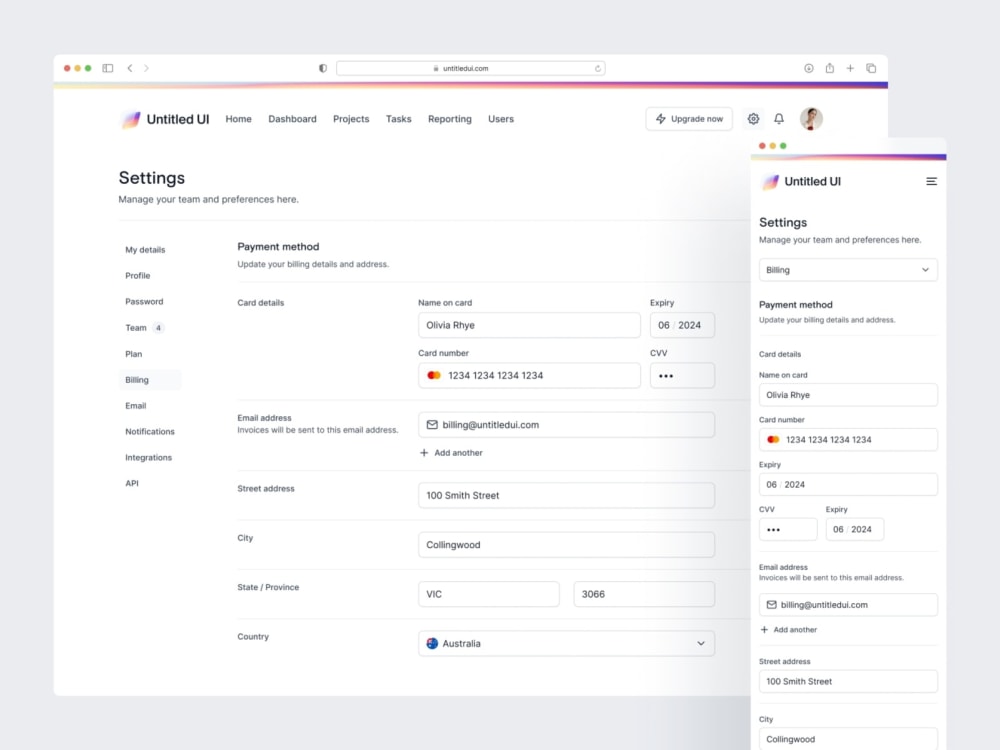The image size is (1000, 750).
Task: Select Integrations in settings sidebar
Action: coord(149,458)
